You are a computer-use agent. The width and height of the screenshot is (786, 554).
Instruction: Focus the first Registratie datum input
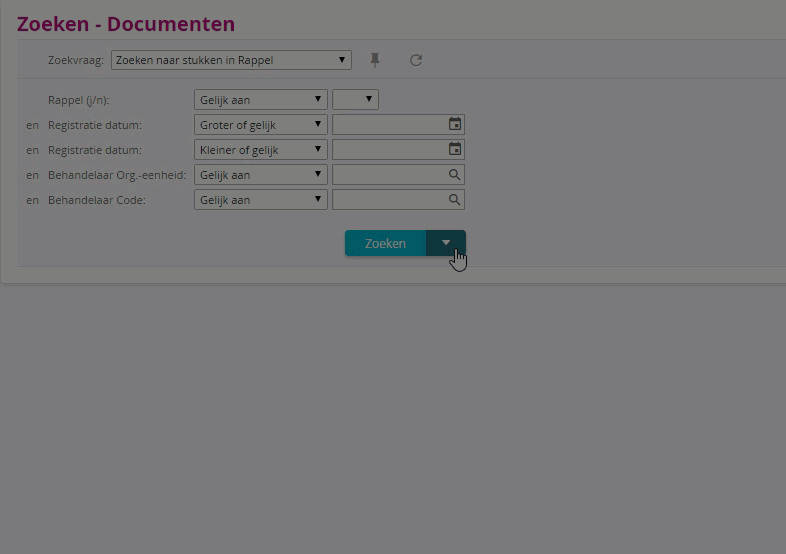(x=390, y=125)
